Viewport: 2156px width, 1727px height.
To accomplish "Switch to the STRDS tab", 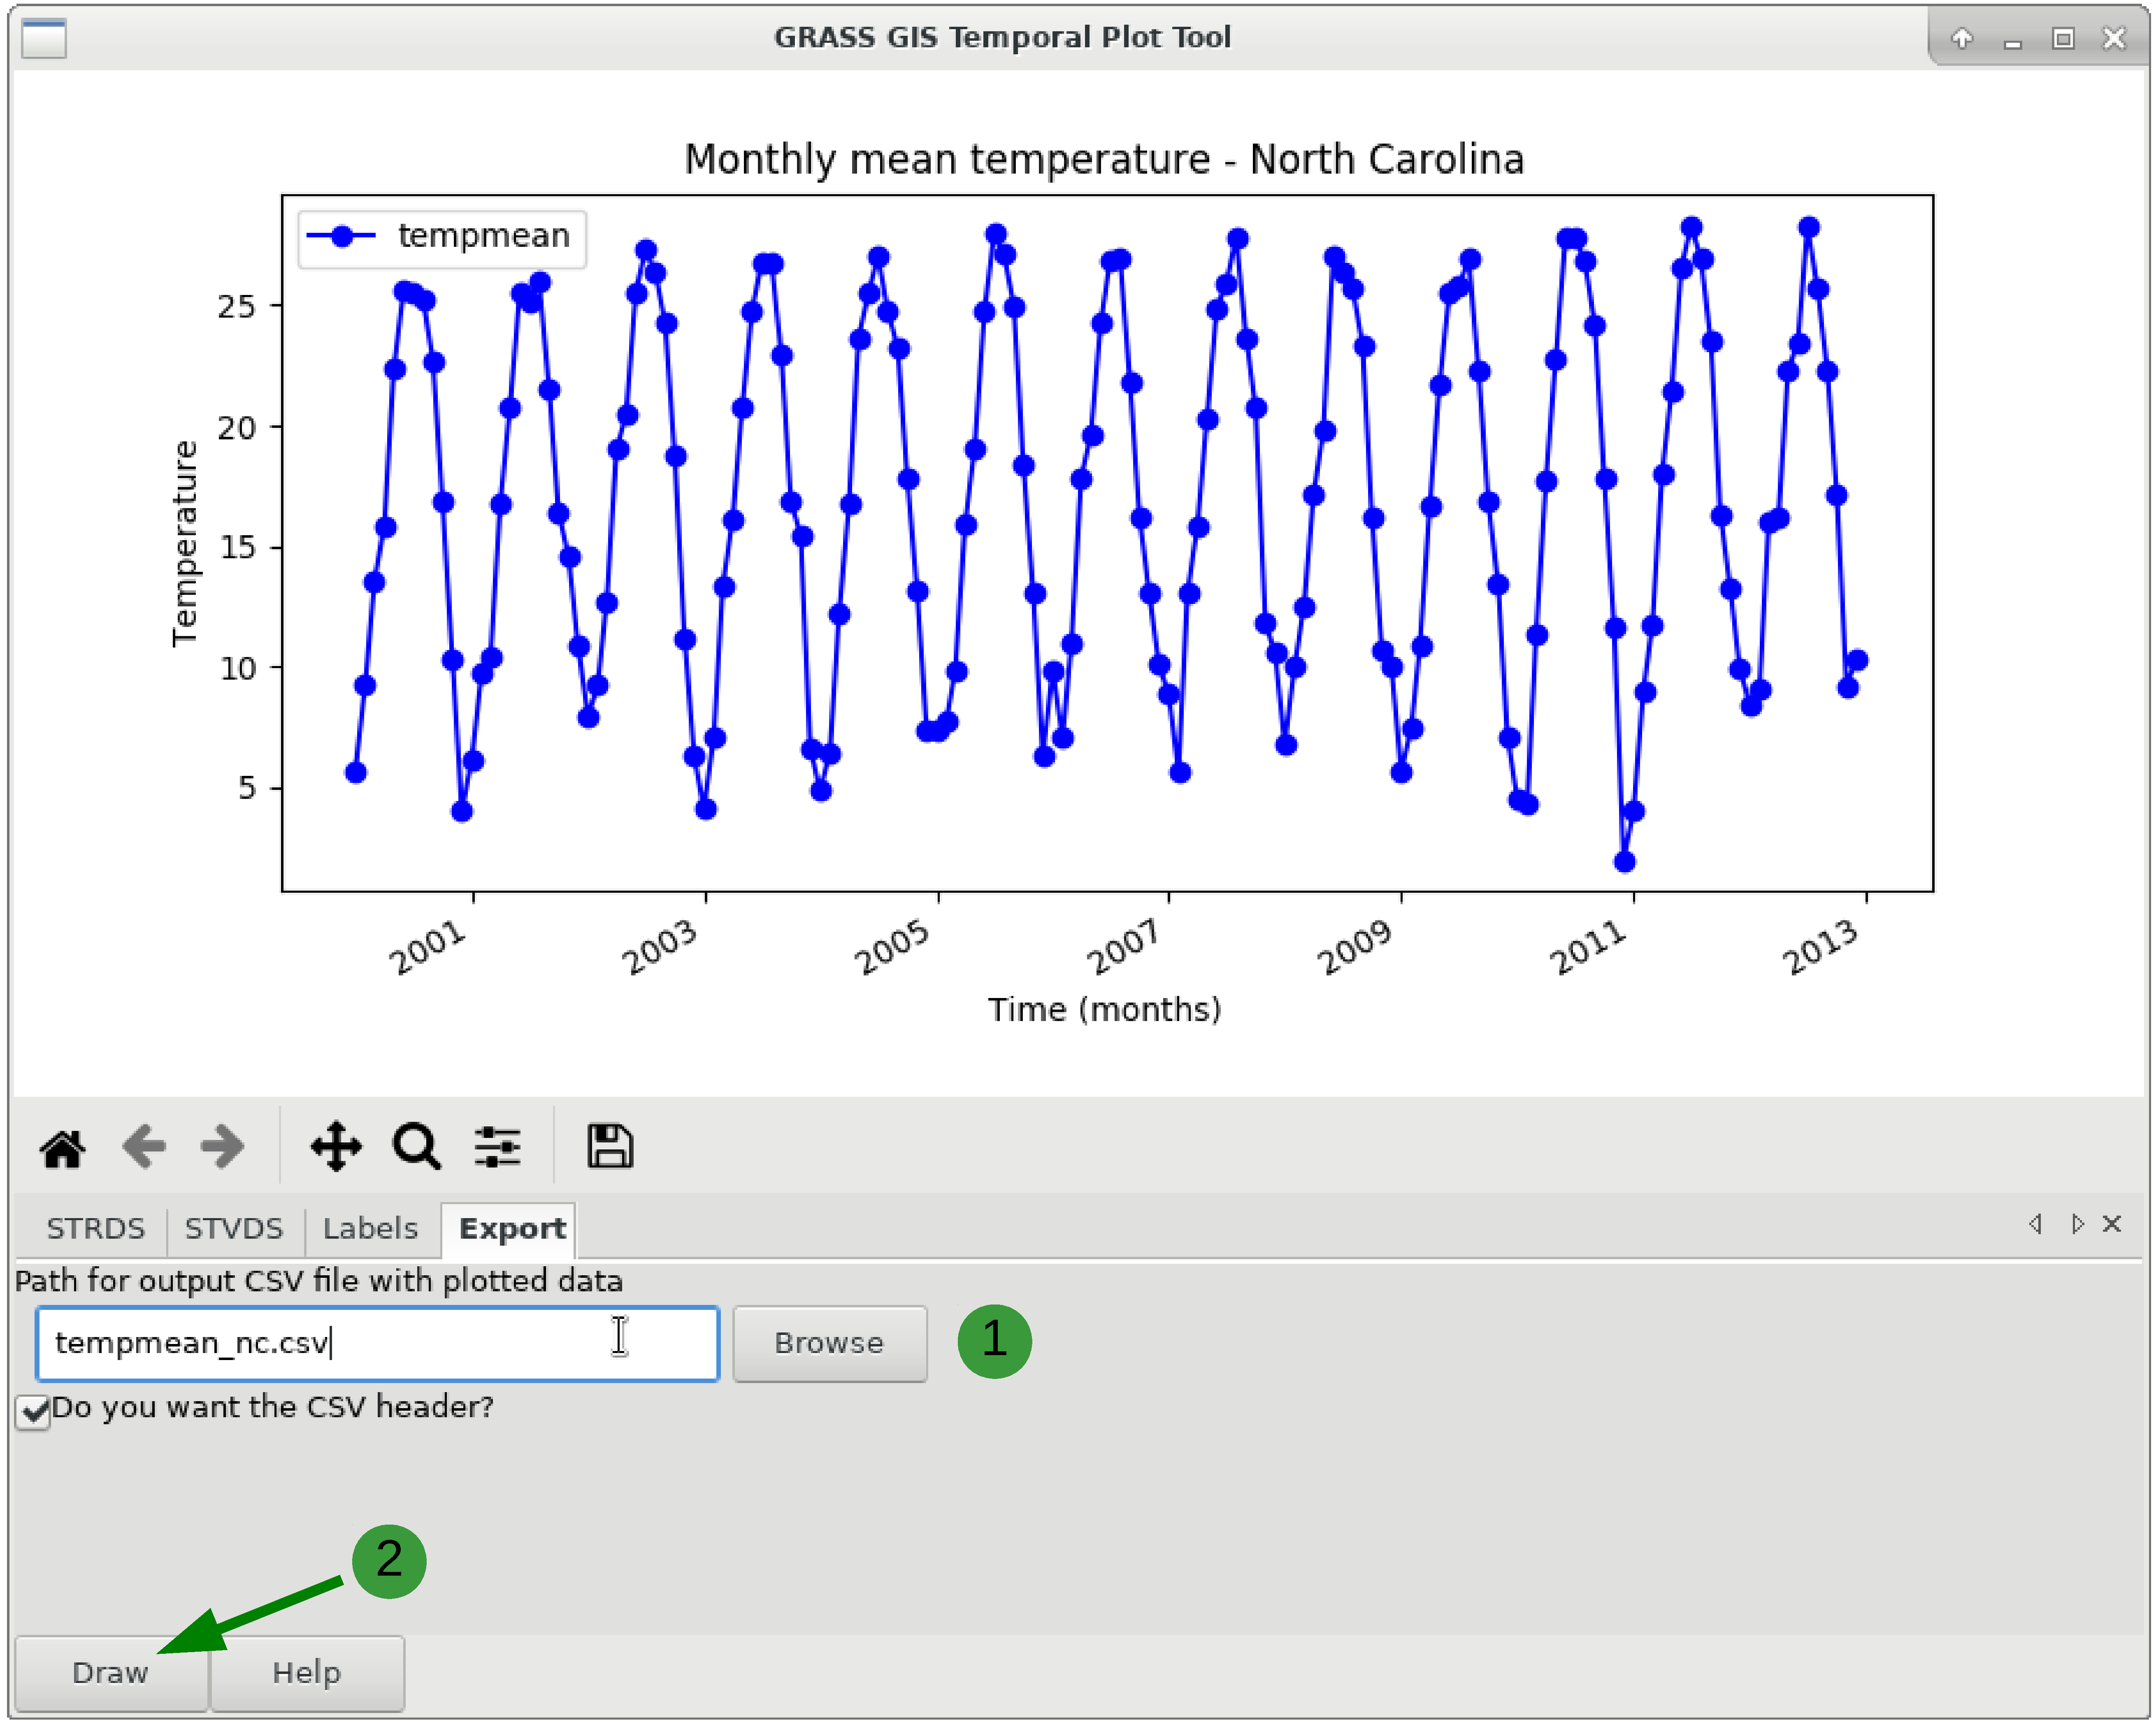I will coord(95,1229).
